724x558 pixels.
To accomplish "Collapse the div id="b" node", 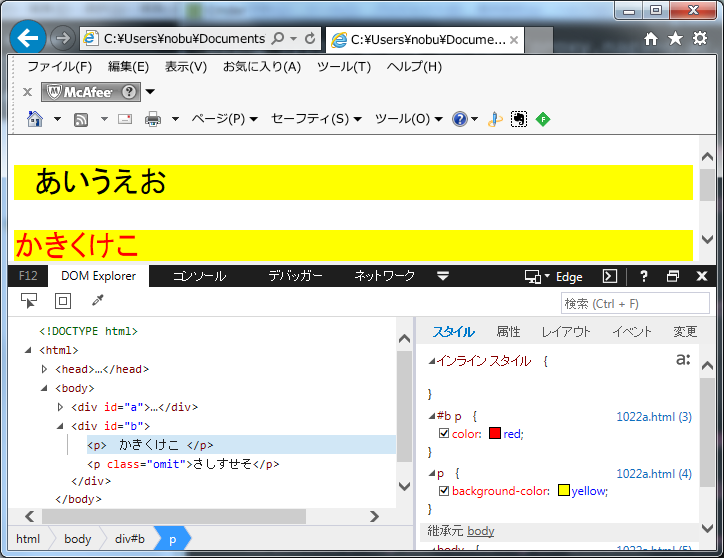I will [x=60, y=426].
